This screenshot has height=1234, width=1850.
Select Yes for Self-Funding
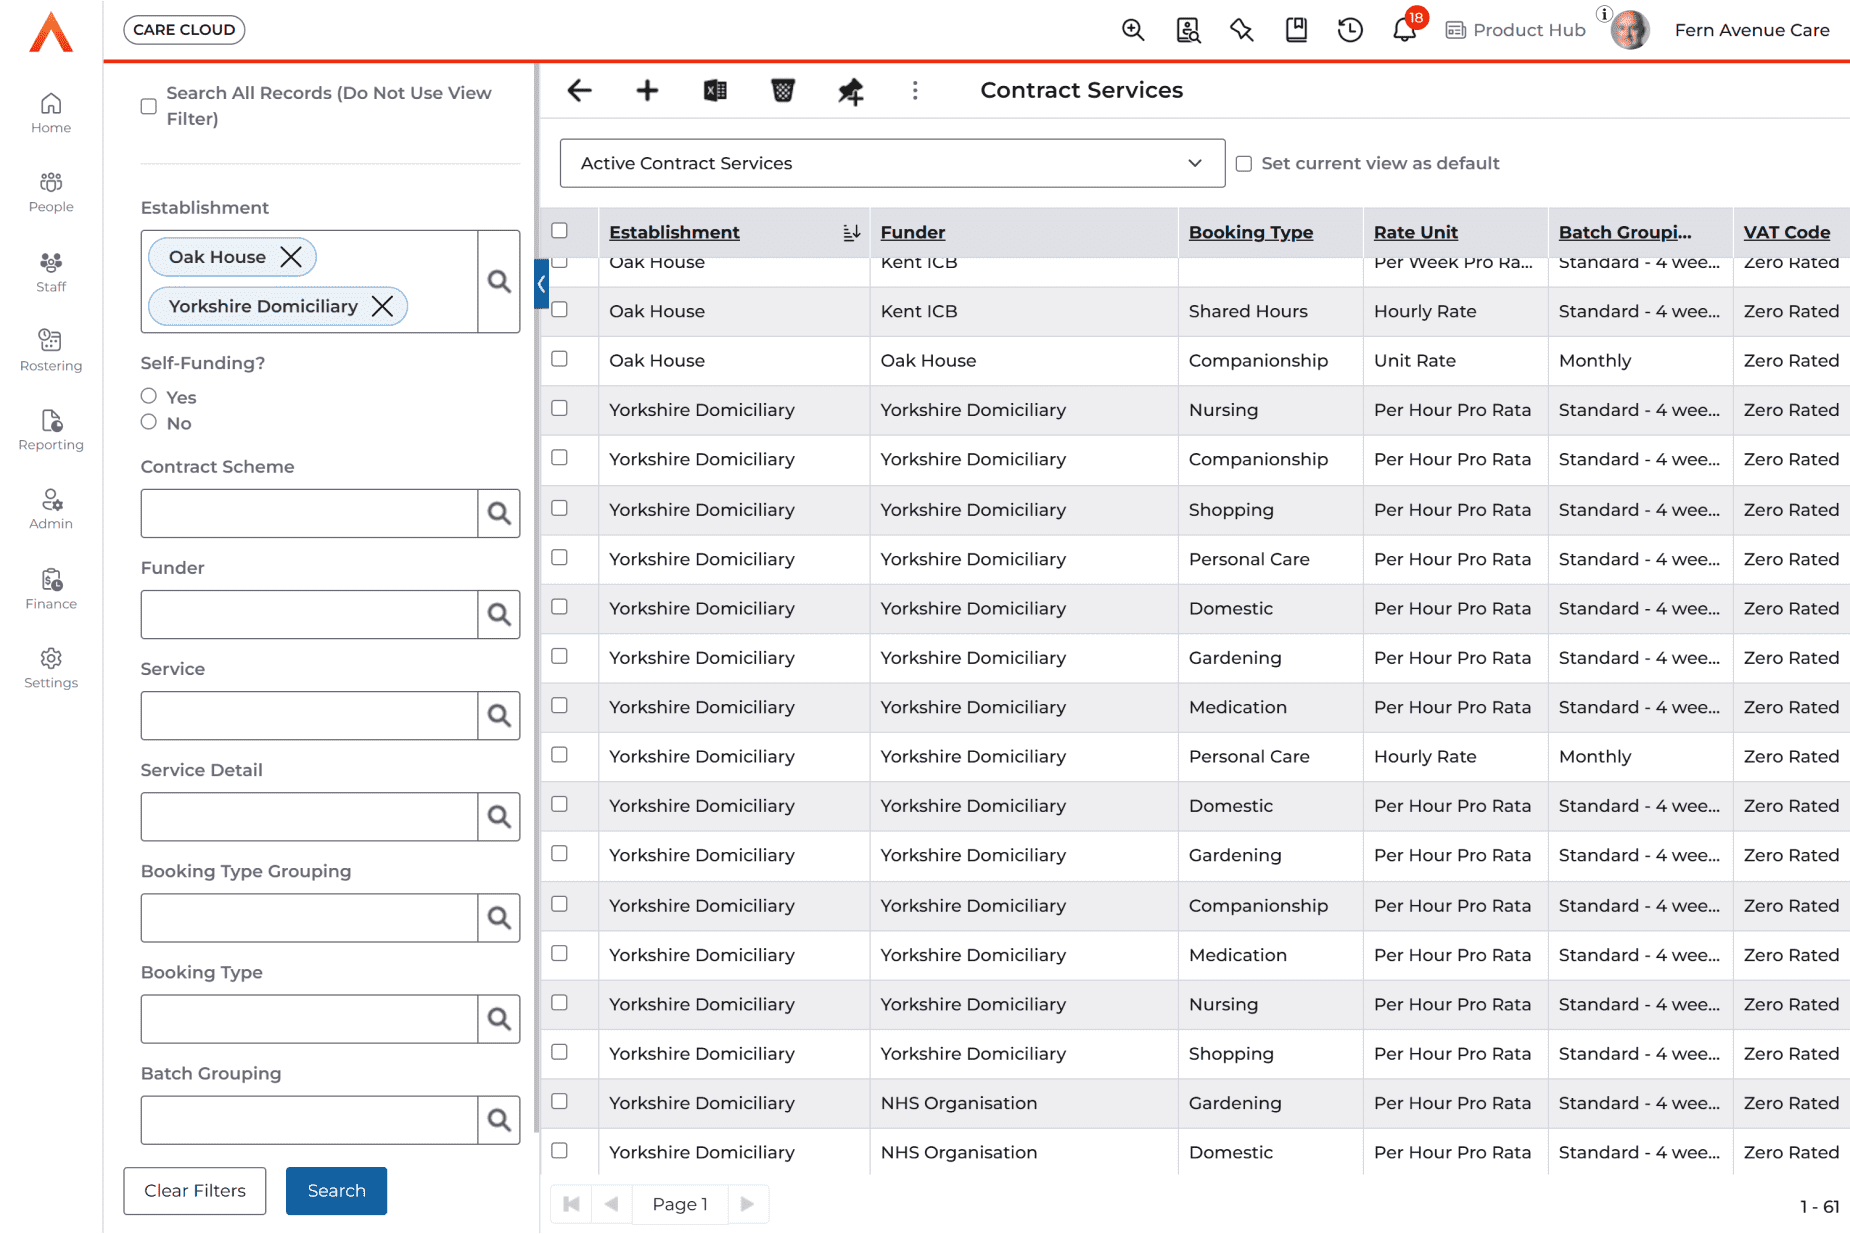(x=149, y=396)
